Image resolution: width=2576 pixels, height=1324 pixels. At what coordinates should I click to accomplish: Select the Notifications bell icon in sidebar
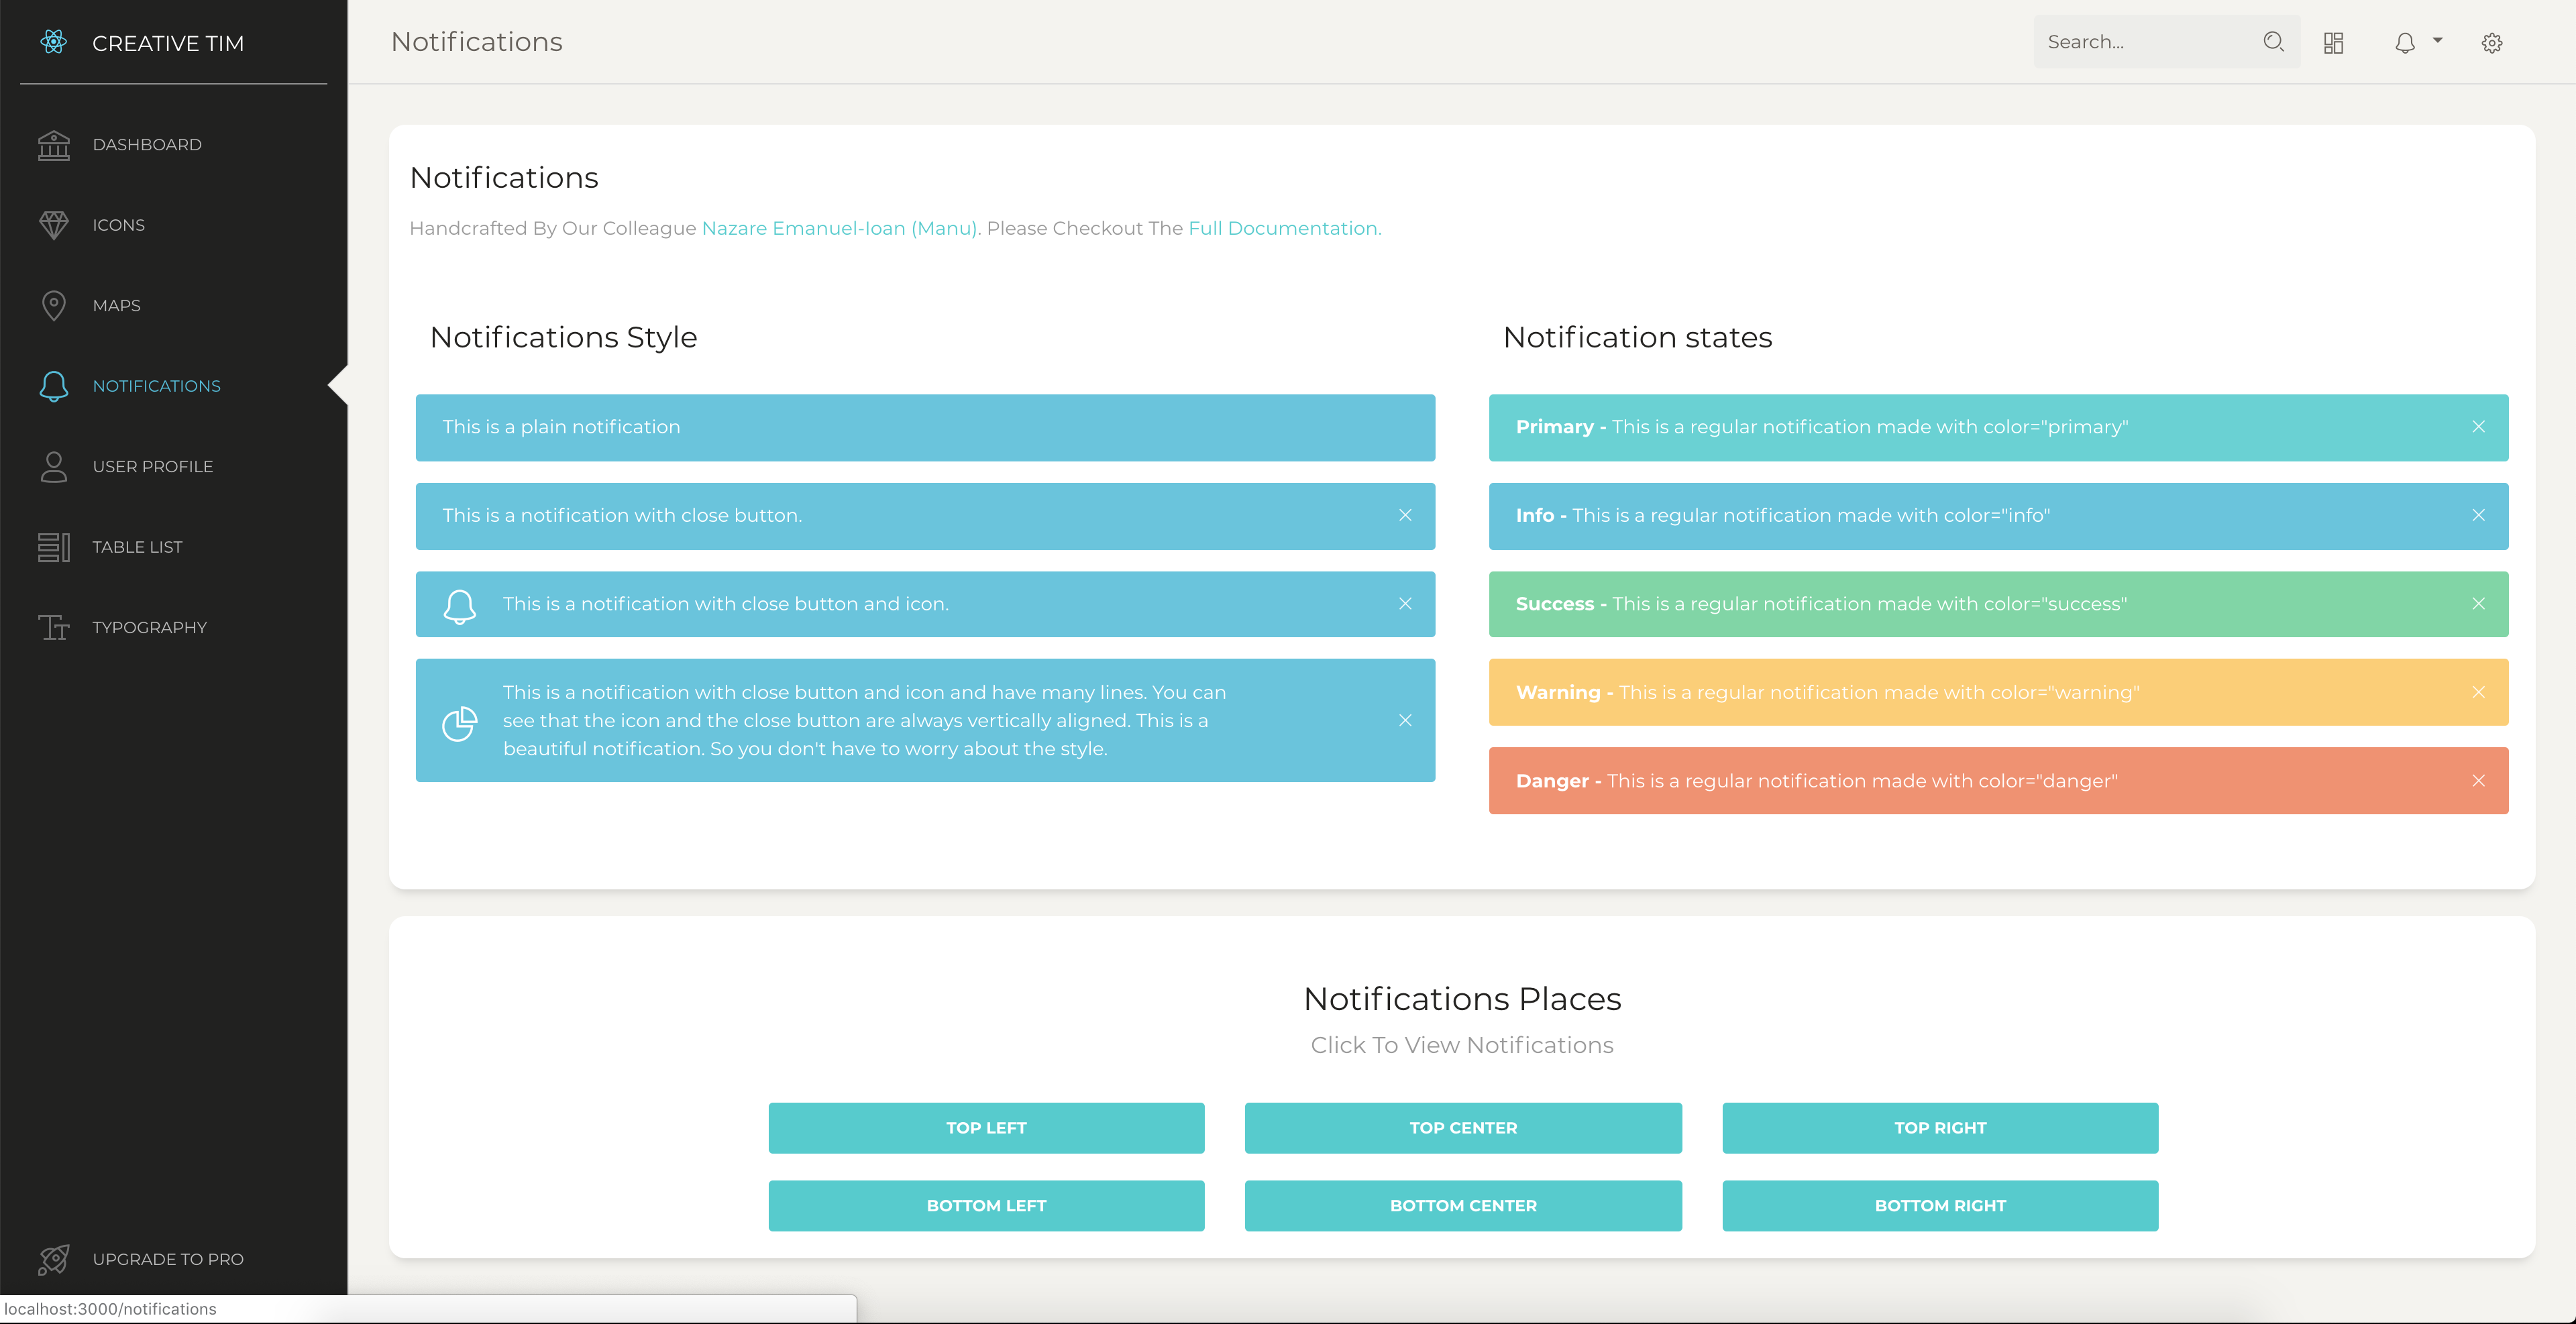54,386
